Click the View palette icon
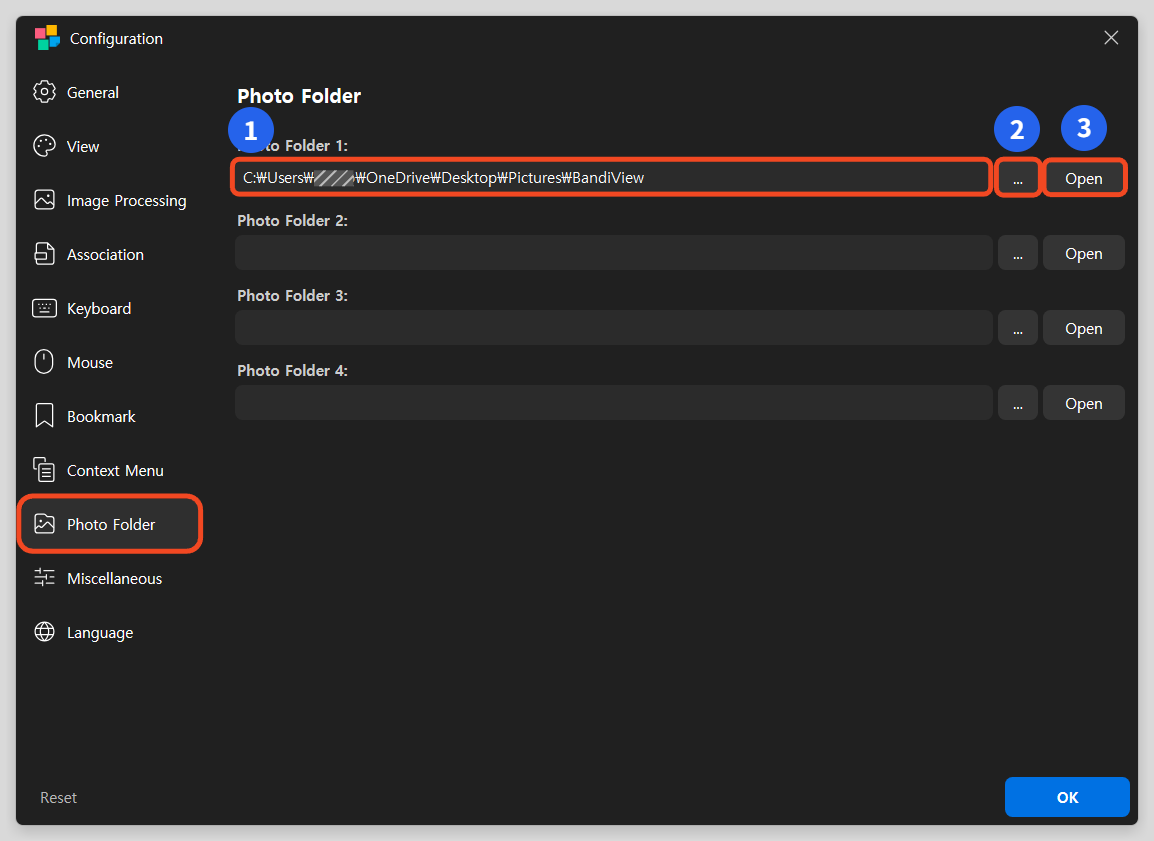 (44, 146)
